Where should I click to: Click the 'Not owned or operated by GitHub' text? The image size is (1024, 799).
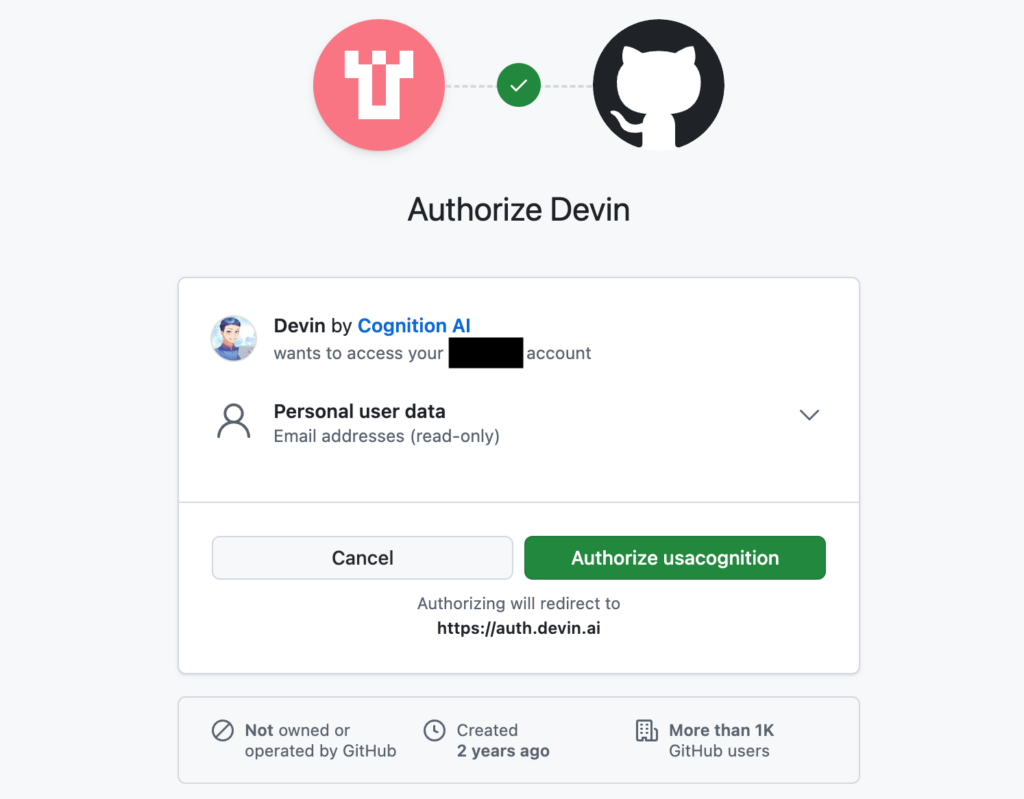pyautogui.click(x=320, y=740)
